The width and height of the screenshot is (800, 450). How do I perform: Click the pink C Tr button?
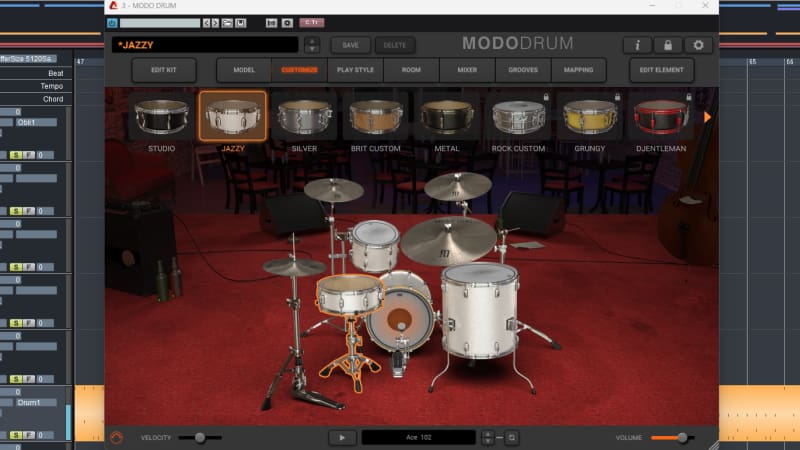[x=312, y=22]
